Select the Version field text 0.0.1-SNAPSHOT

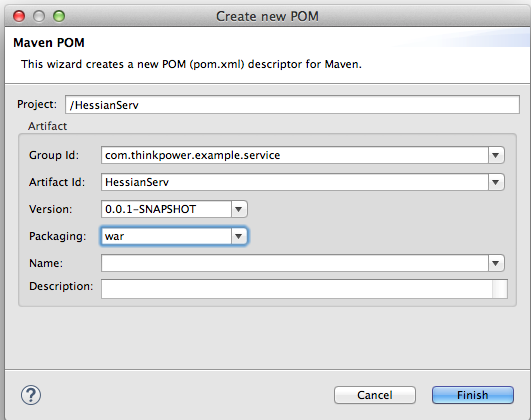pyautogui.click(x=150, y=209)
